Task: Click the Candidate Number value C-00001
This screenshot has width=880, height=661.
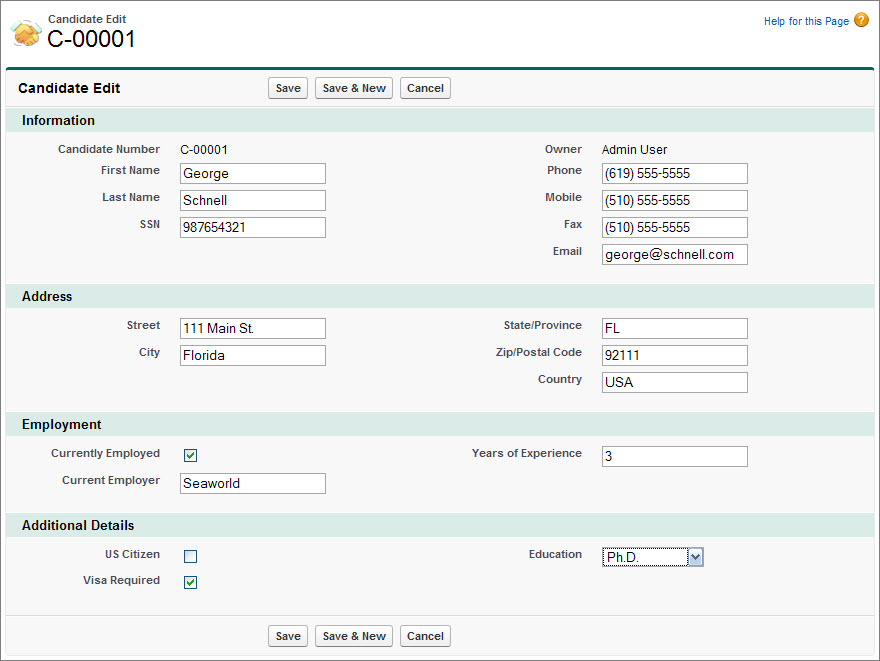Action: (204, 150)
